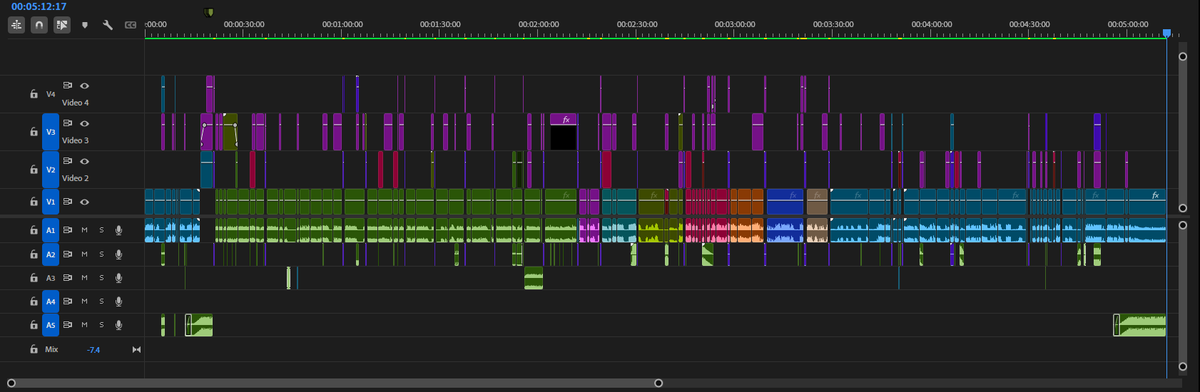This screenshot has height=392, width=1200.
Task: Select the black fx clip on V3
Action: 564,132
